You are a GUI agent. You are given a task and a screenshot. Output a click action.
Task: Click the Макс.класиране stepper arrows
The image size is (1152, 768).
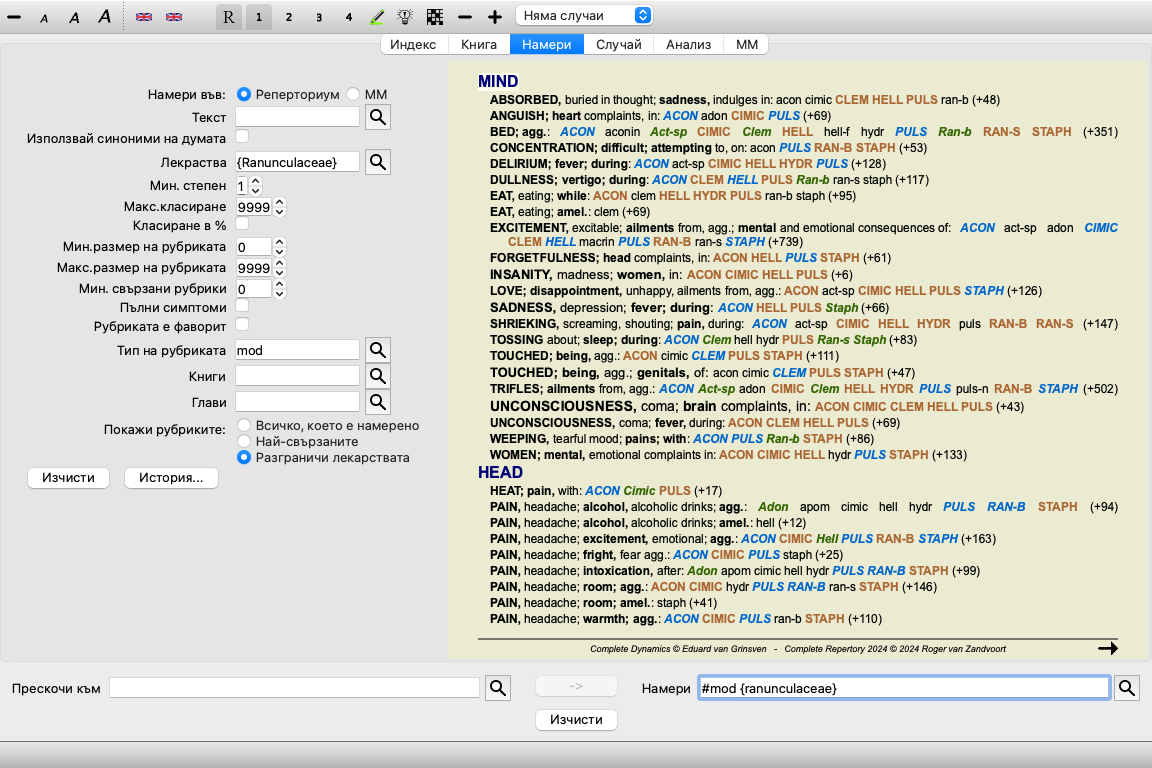(x=279, y=207)
